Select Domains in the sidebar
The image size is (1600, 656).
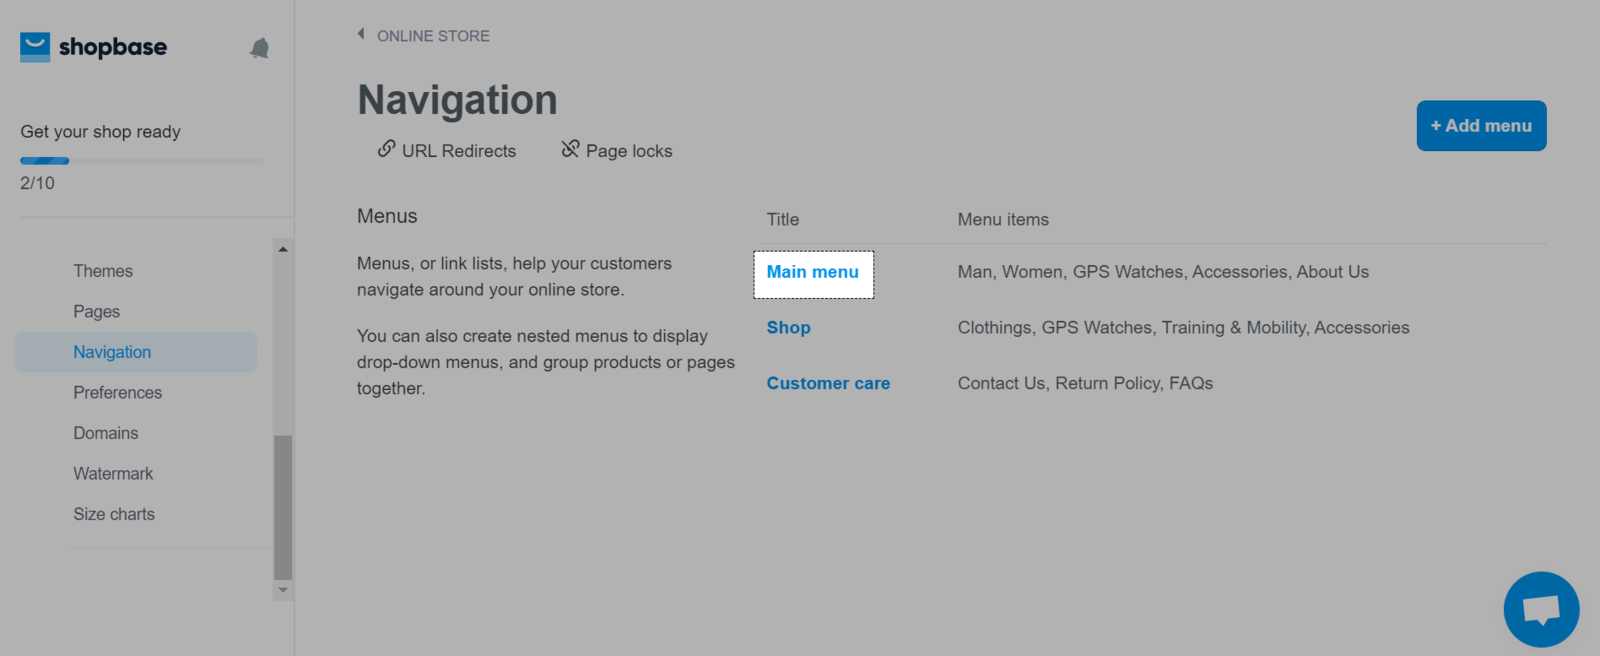tap(105, 433)
